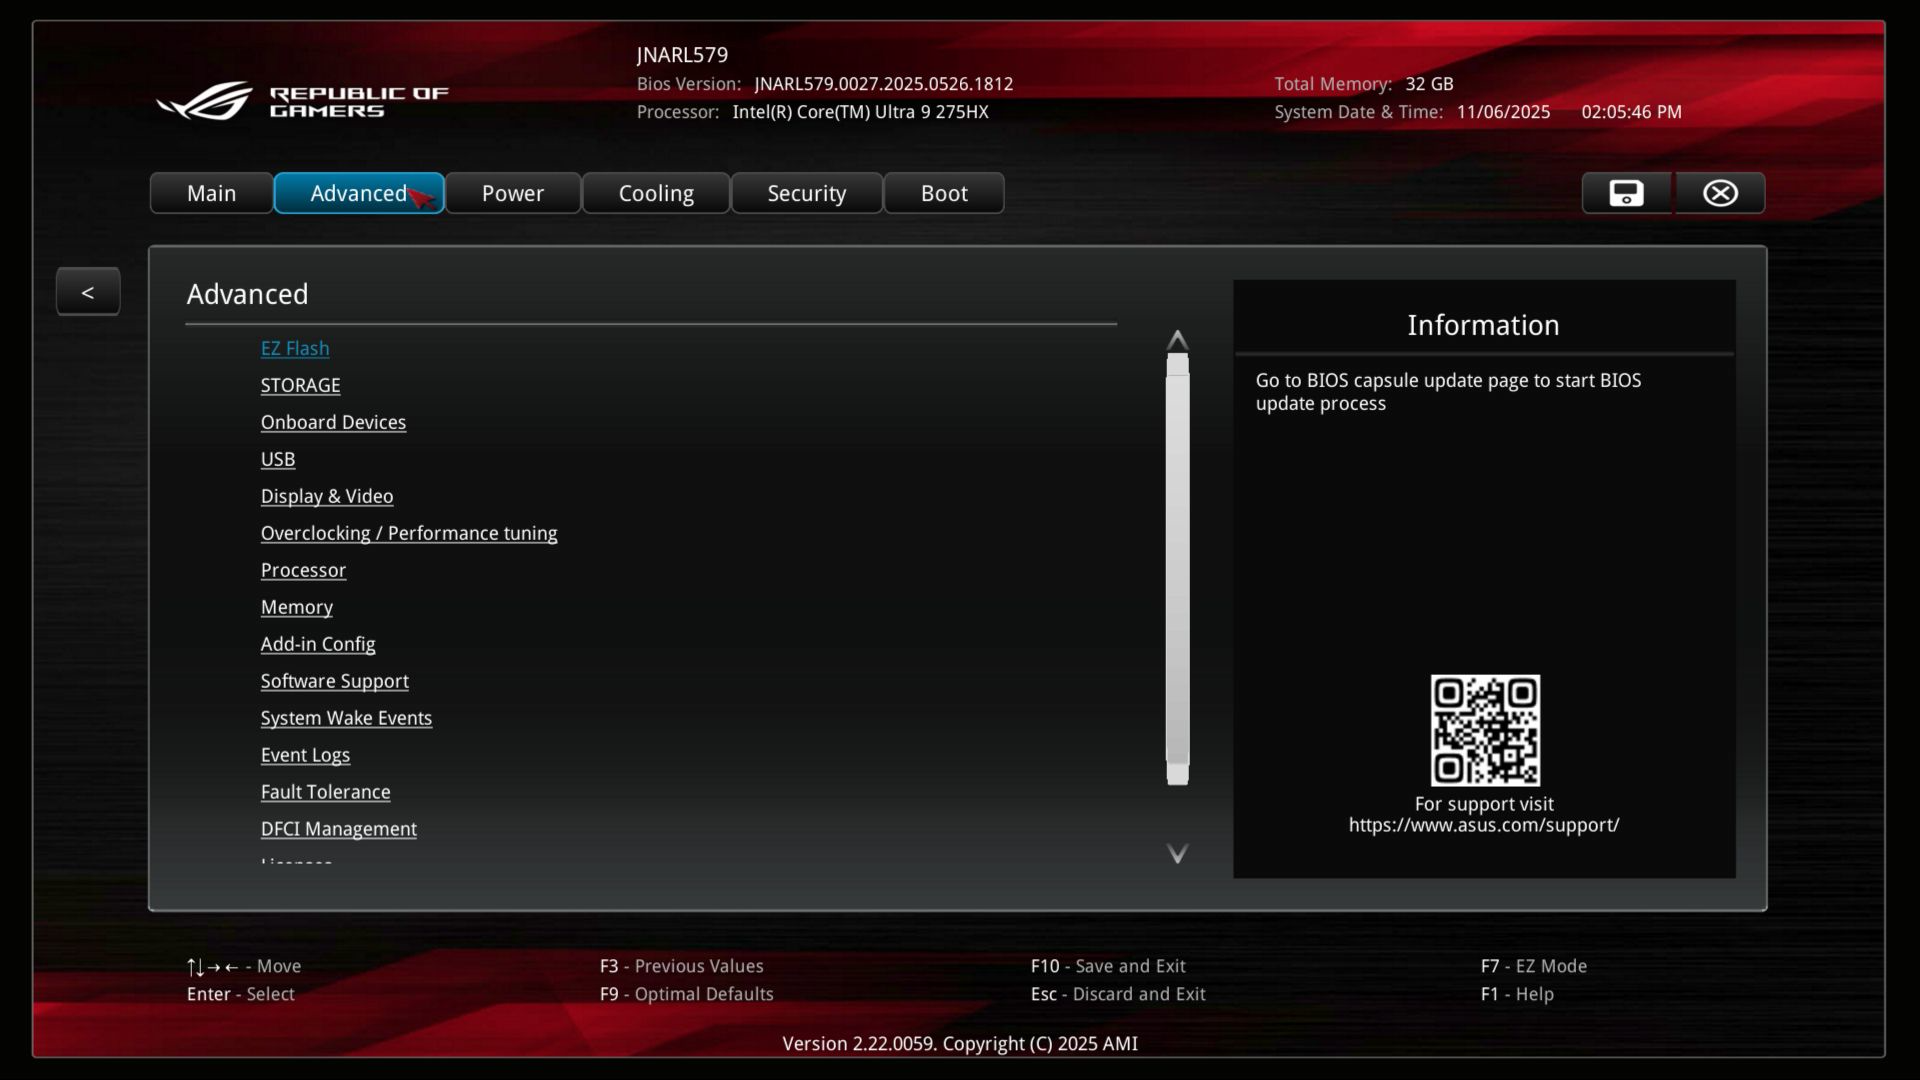Screen dimensions: 1920x1080
Task: Click scrollbar down arrow
Action: click(1177, 853)
